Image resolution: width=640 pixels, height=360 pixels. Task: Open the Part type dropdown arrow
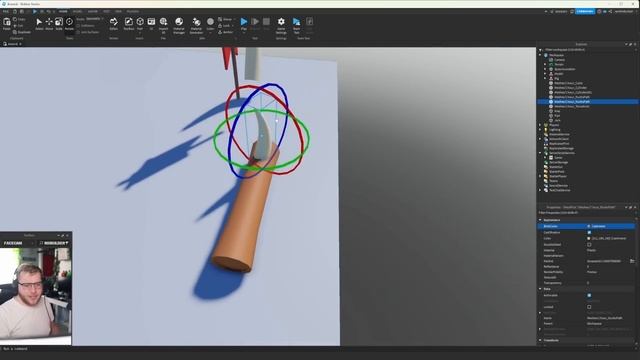140,33
